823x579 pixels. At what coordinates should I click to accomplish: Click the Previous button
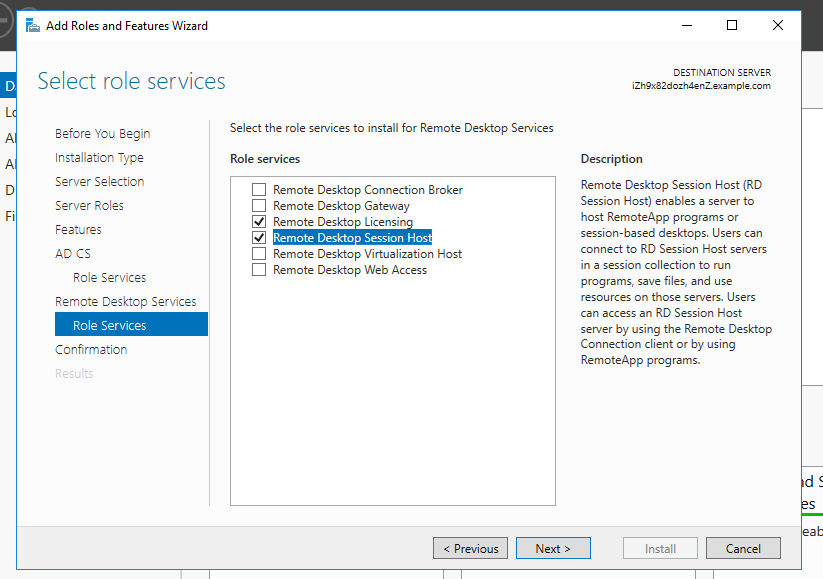[470, 549]
